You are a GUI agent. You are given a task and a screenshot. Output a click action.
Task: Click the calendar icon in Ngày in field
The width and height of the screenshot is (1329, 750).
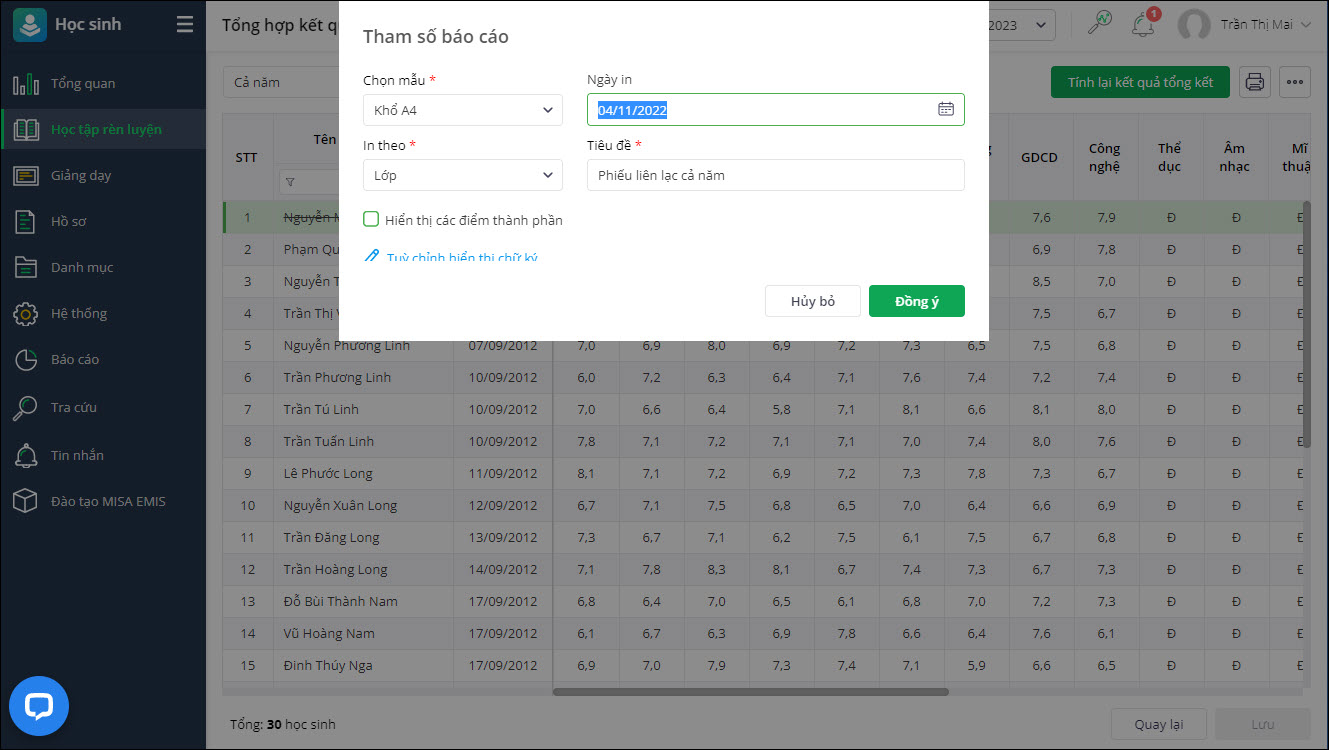coord(945,109)
